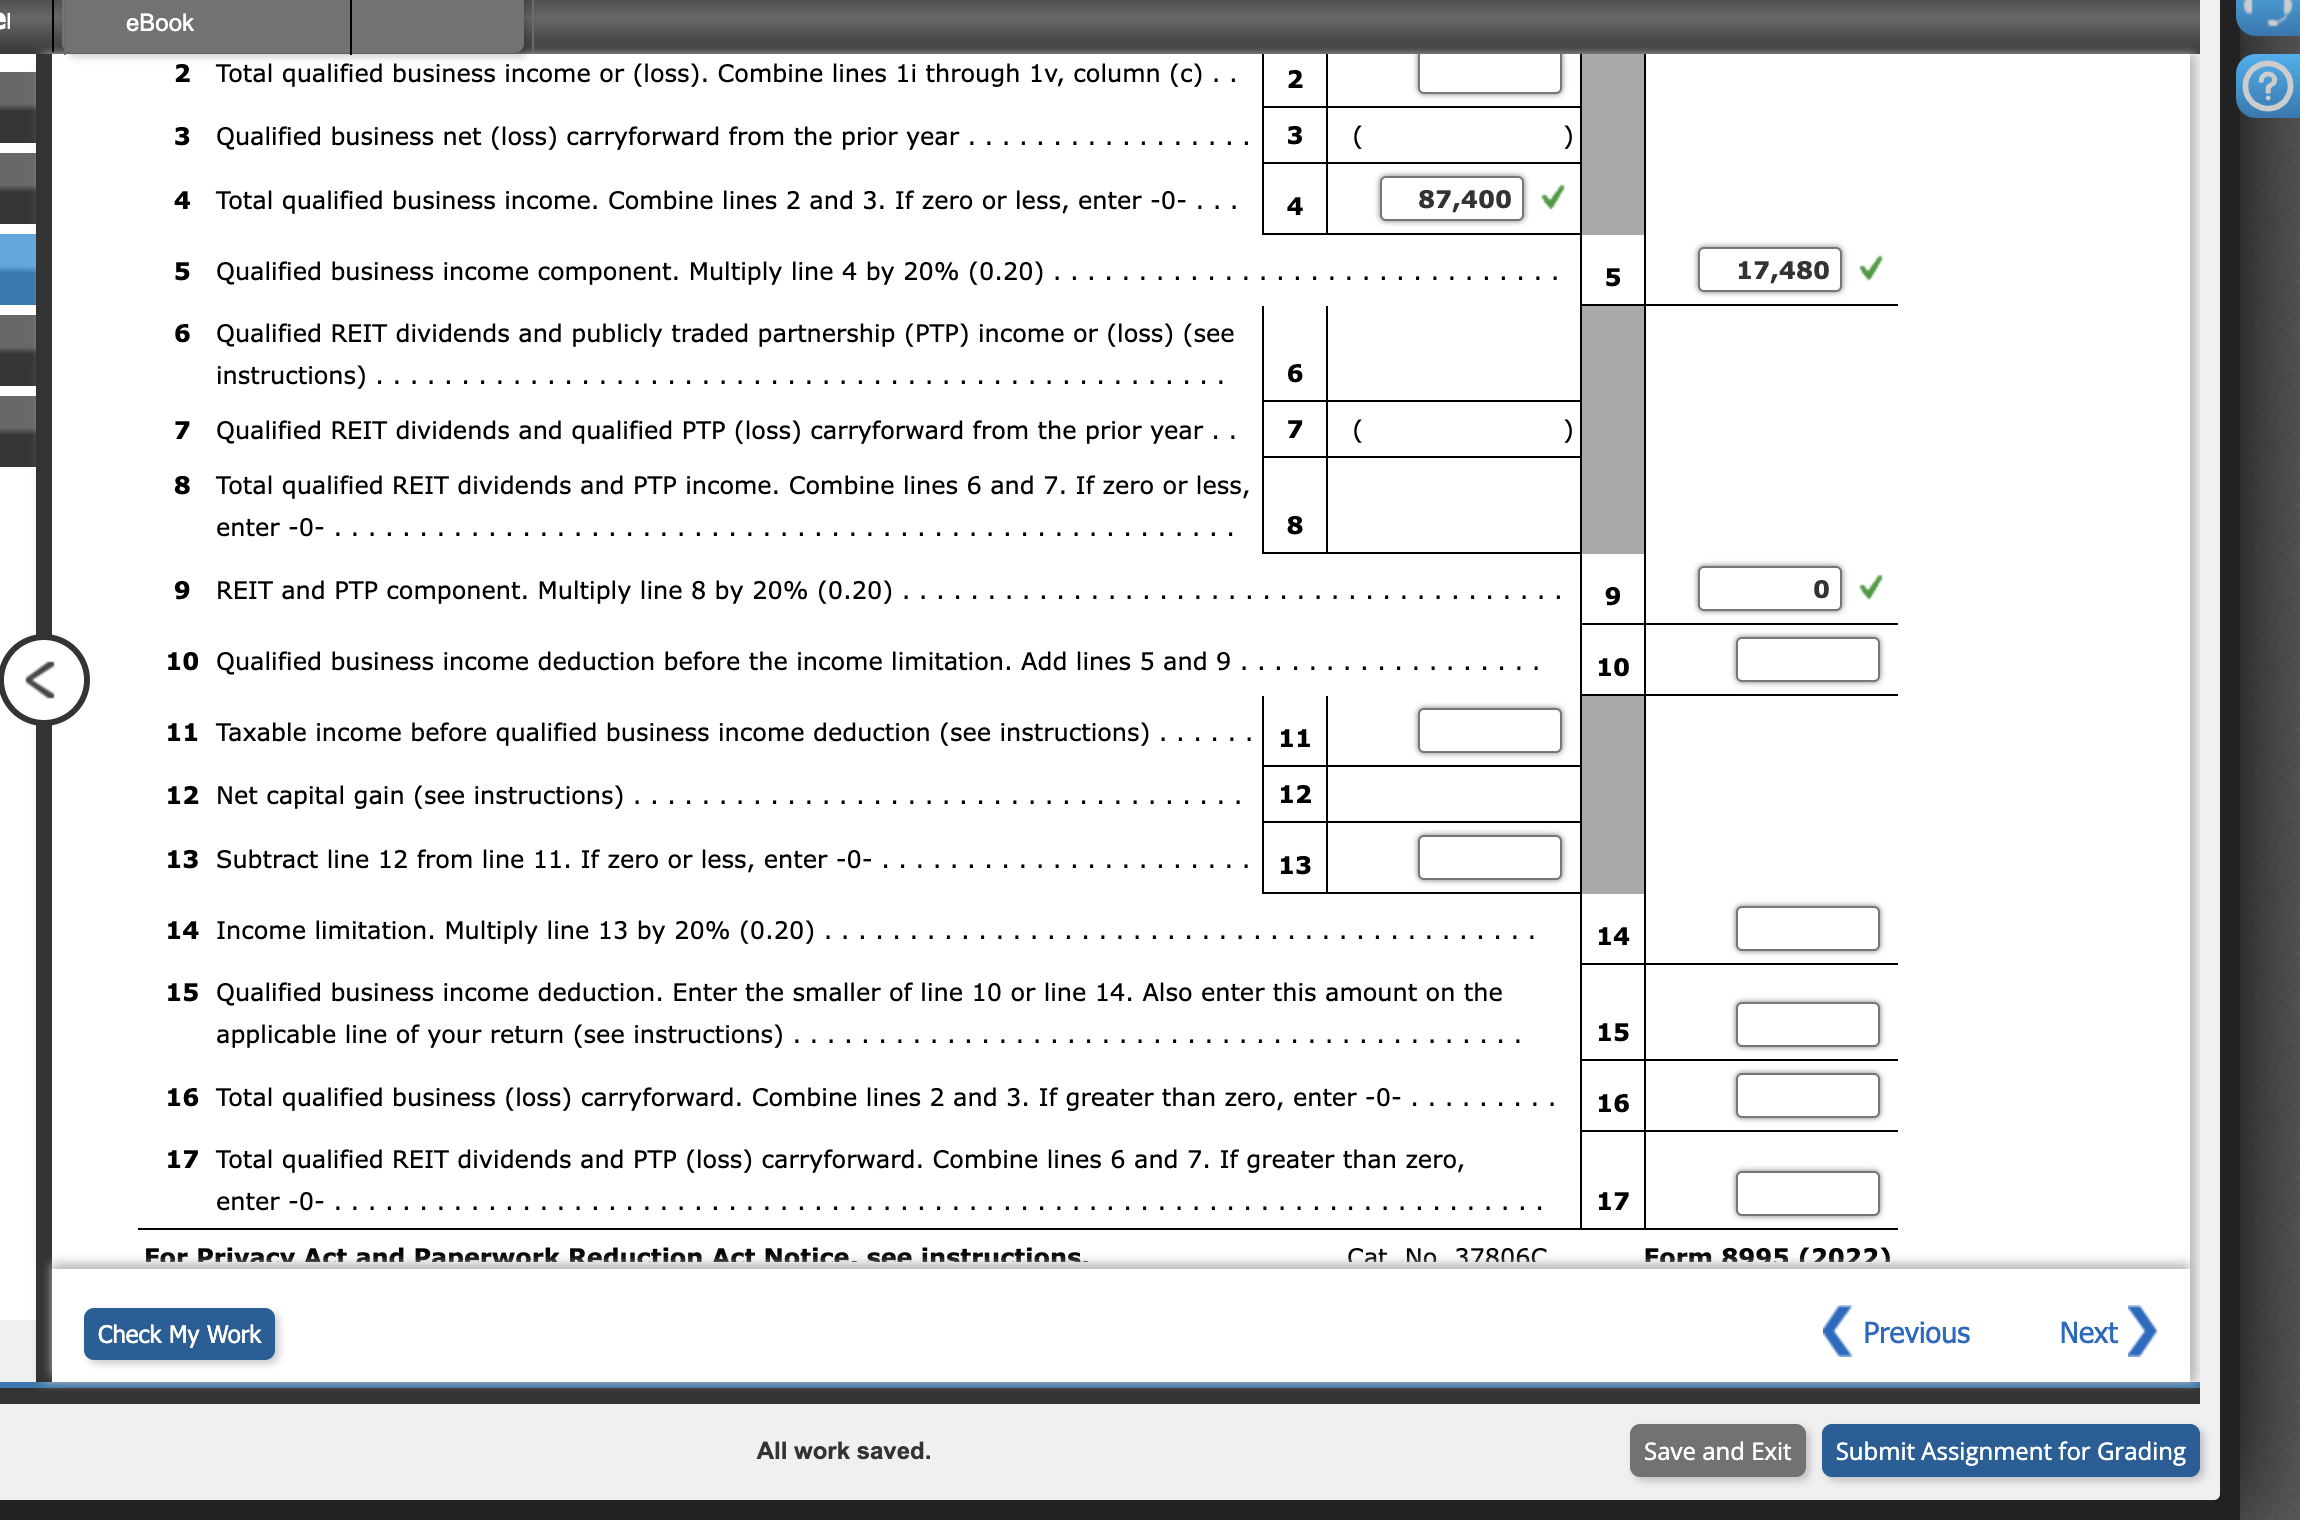Click the line 16 qualified business carryforward field
Screen dimensions: 2300x1520
point(1806,1095)
